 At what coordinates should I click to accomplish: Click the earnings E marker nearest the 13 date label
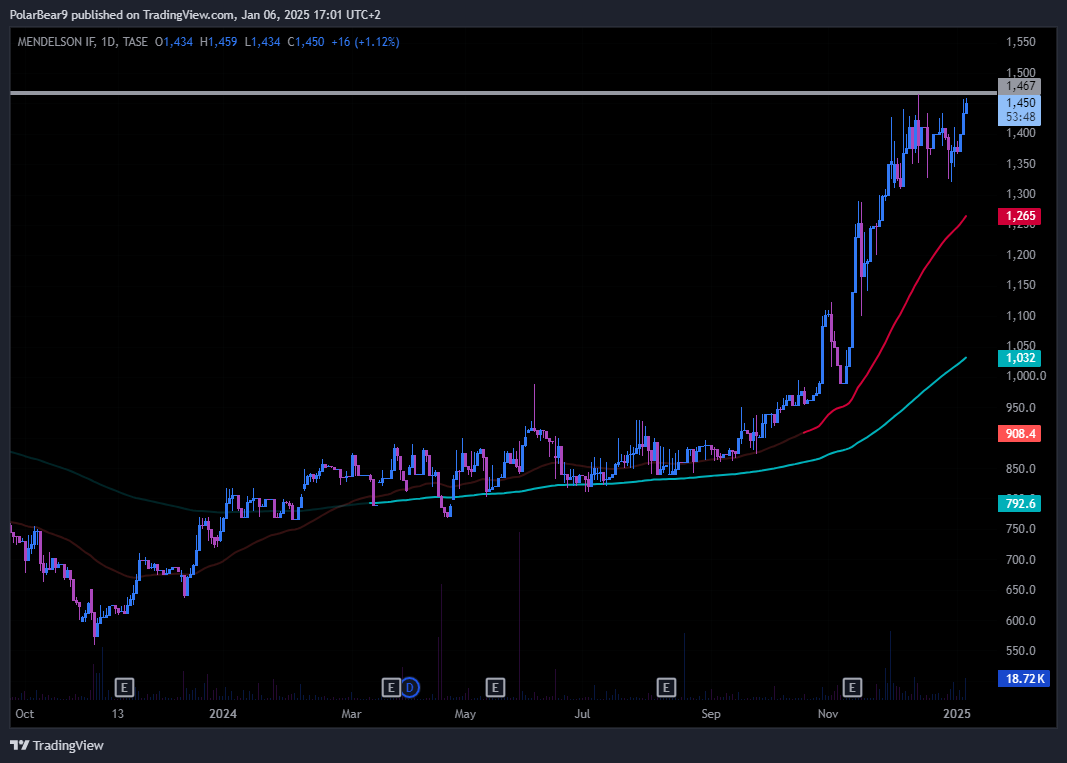[124, 687]
